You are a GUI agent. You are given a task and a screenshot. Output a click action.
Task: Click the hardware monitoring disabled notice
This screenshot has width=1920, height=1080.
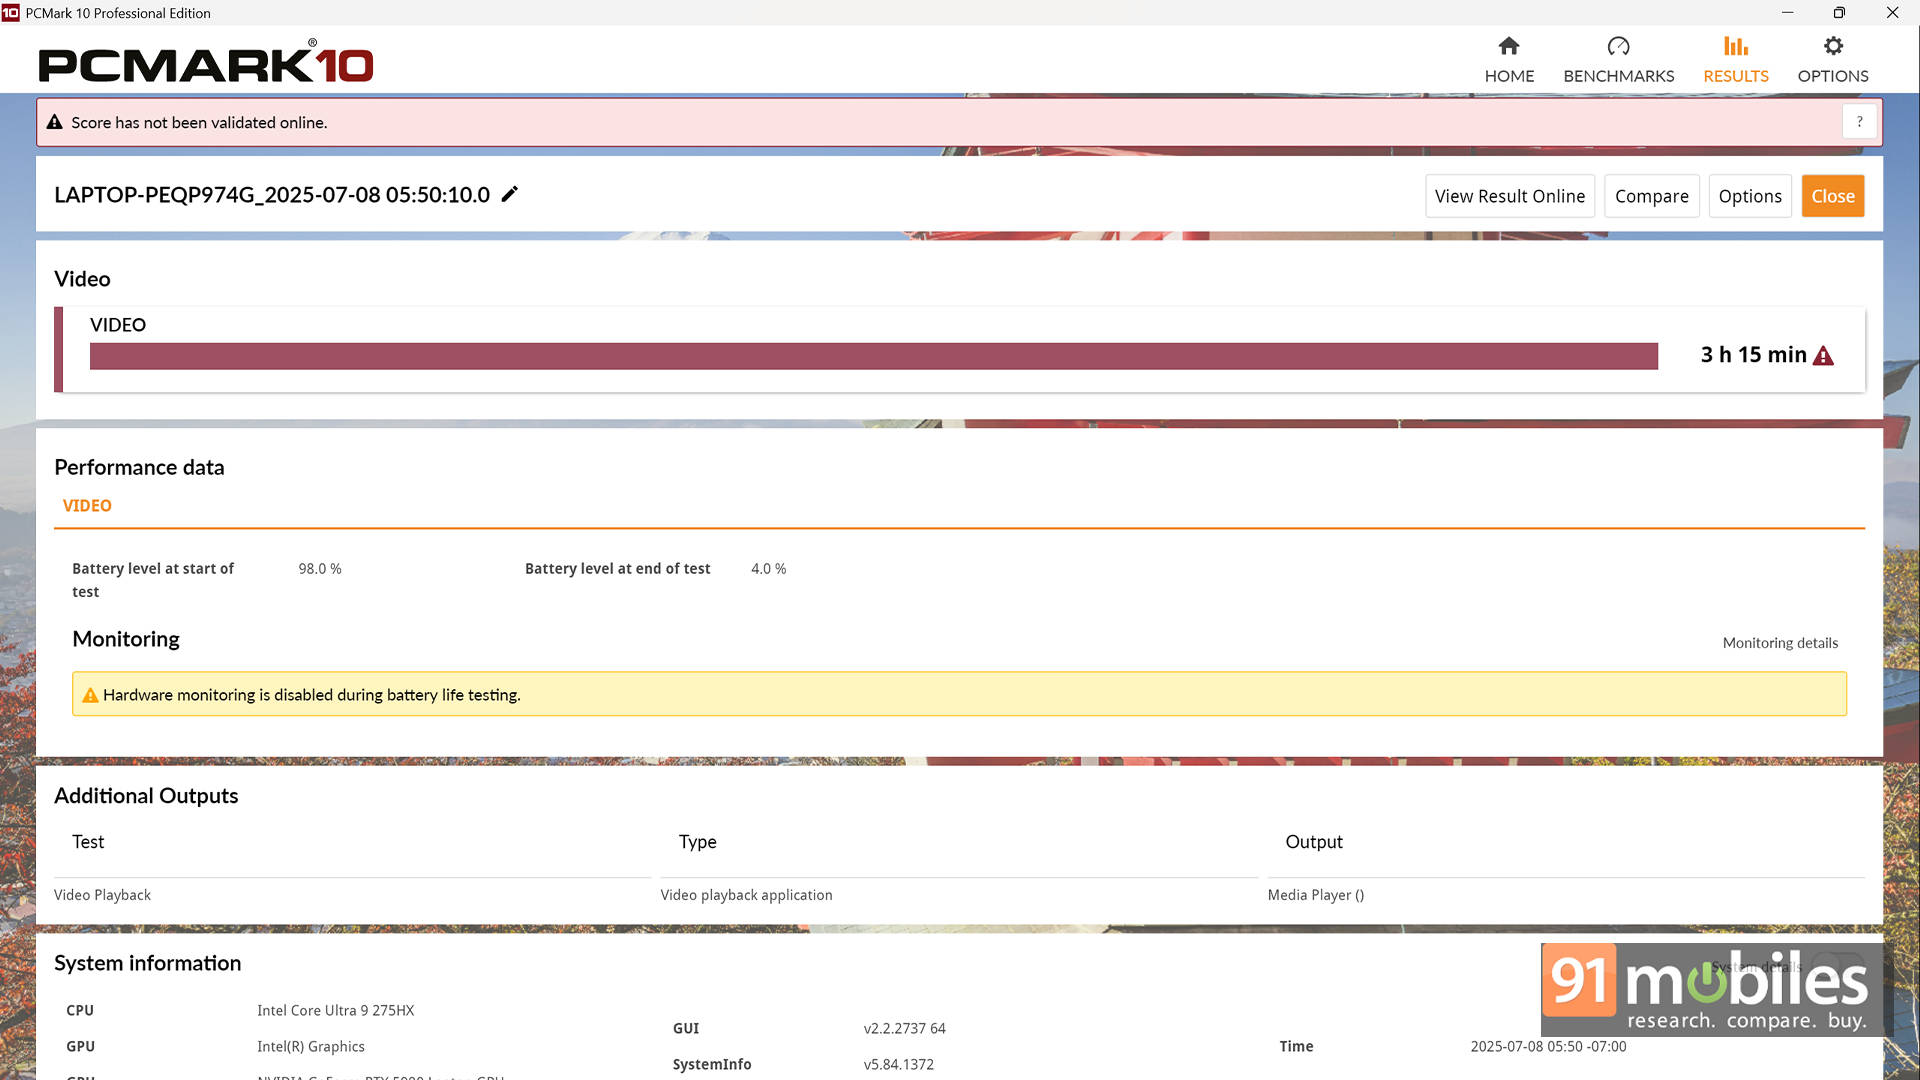tap(959, 694)
